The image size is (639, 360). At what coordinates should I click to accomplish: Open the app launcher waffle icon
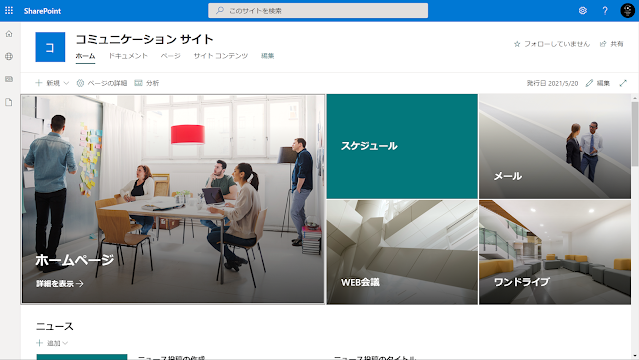[9, 11]
